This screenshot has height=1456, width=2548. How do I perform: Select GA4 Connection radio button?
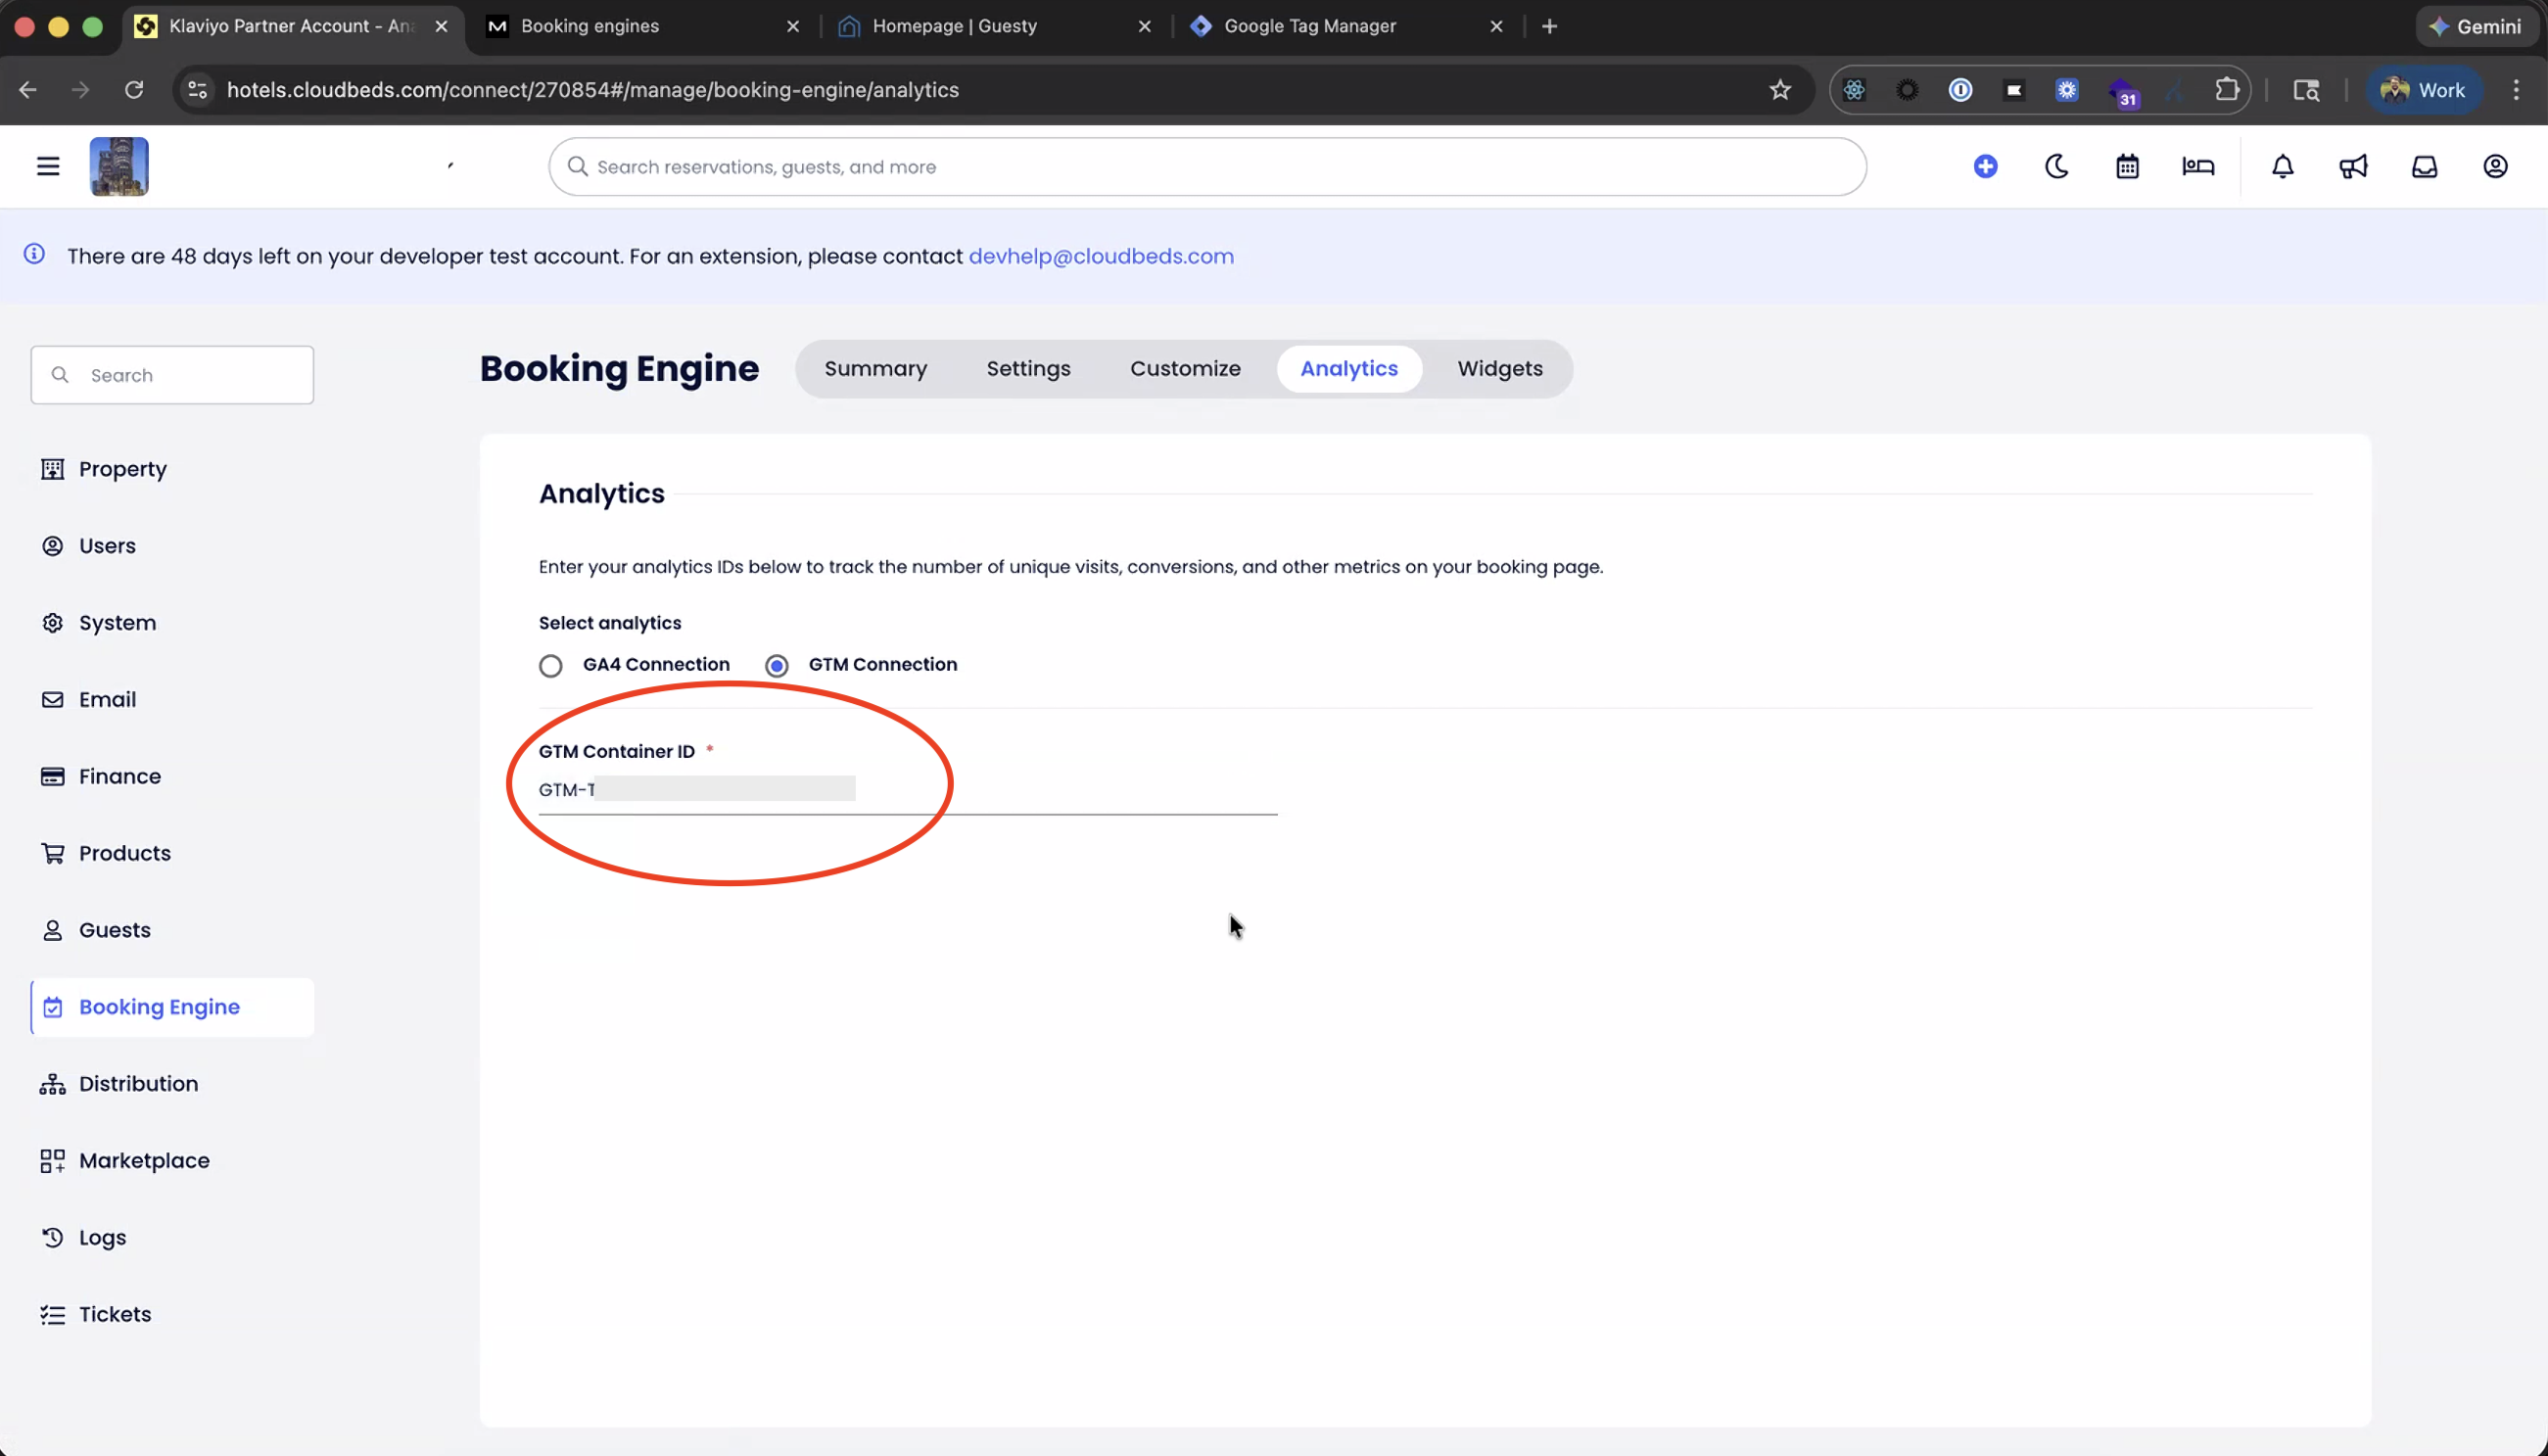[x=551, y=665]
